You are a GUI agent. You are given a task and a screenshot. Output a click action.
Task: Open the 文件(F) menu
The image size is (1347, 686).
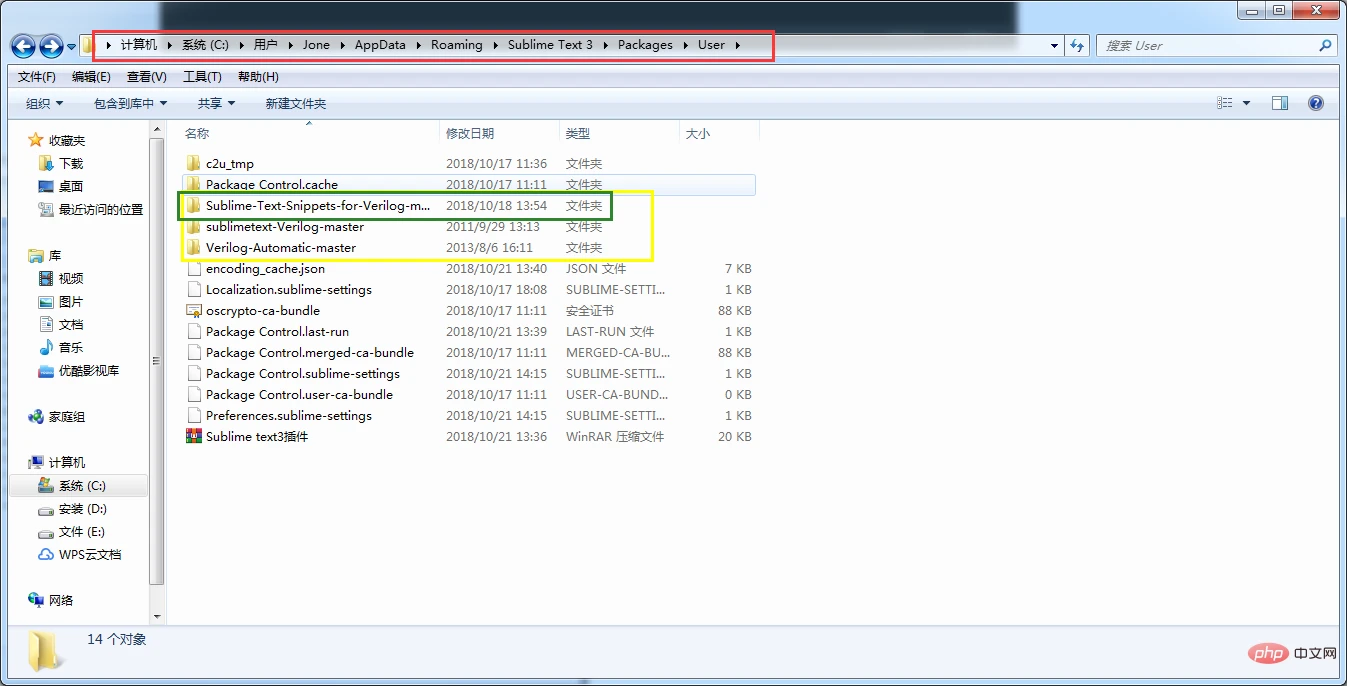click(x=37, y=77)
